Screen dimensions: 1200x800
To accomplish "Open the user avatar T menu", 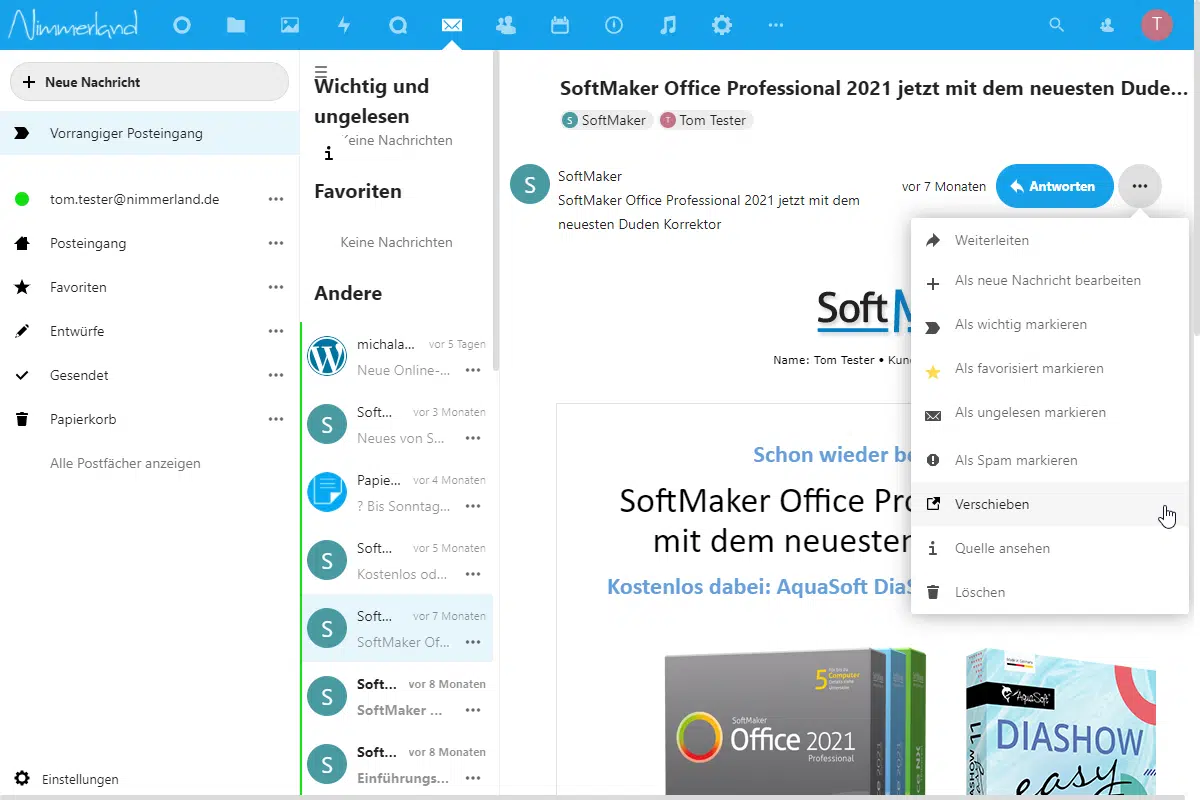I will pyautogui.click(x=1157, y=25).
